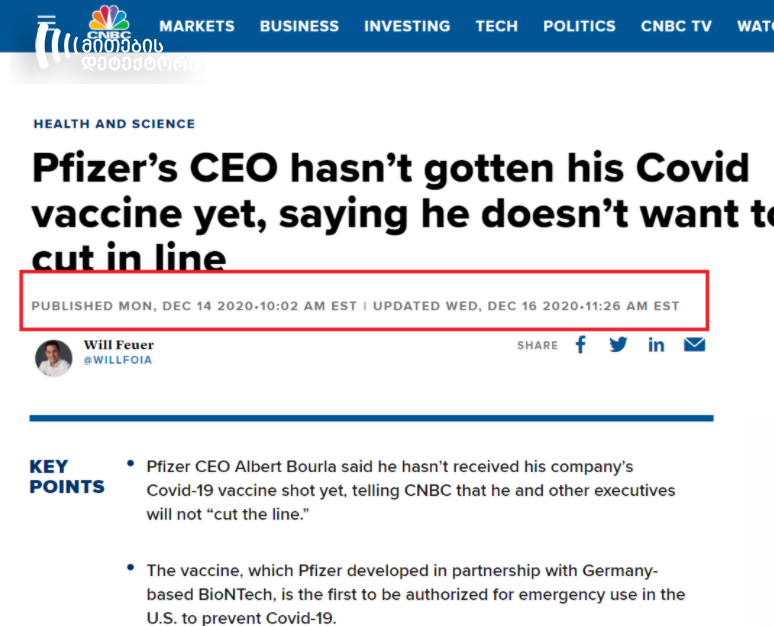The image size is (774, 626).
Task: Open author Will Feuer's profile
Action: tap(119, 344)
